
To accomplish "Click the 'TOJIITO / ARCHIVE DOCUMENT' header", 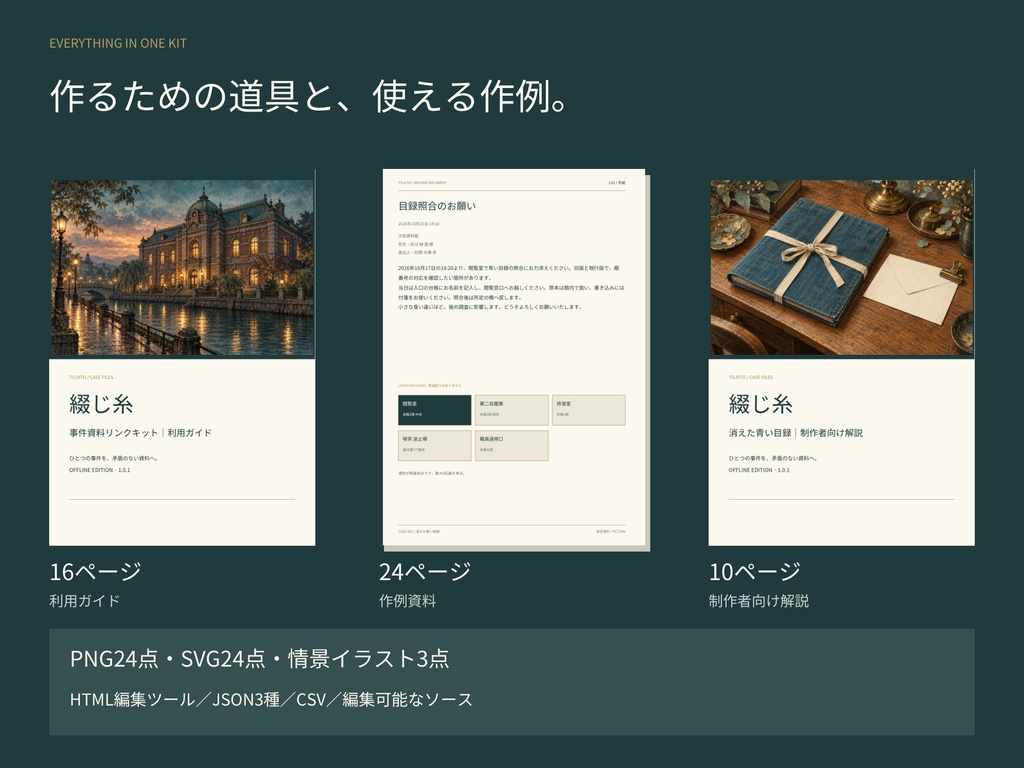I will point(423,183).
